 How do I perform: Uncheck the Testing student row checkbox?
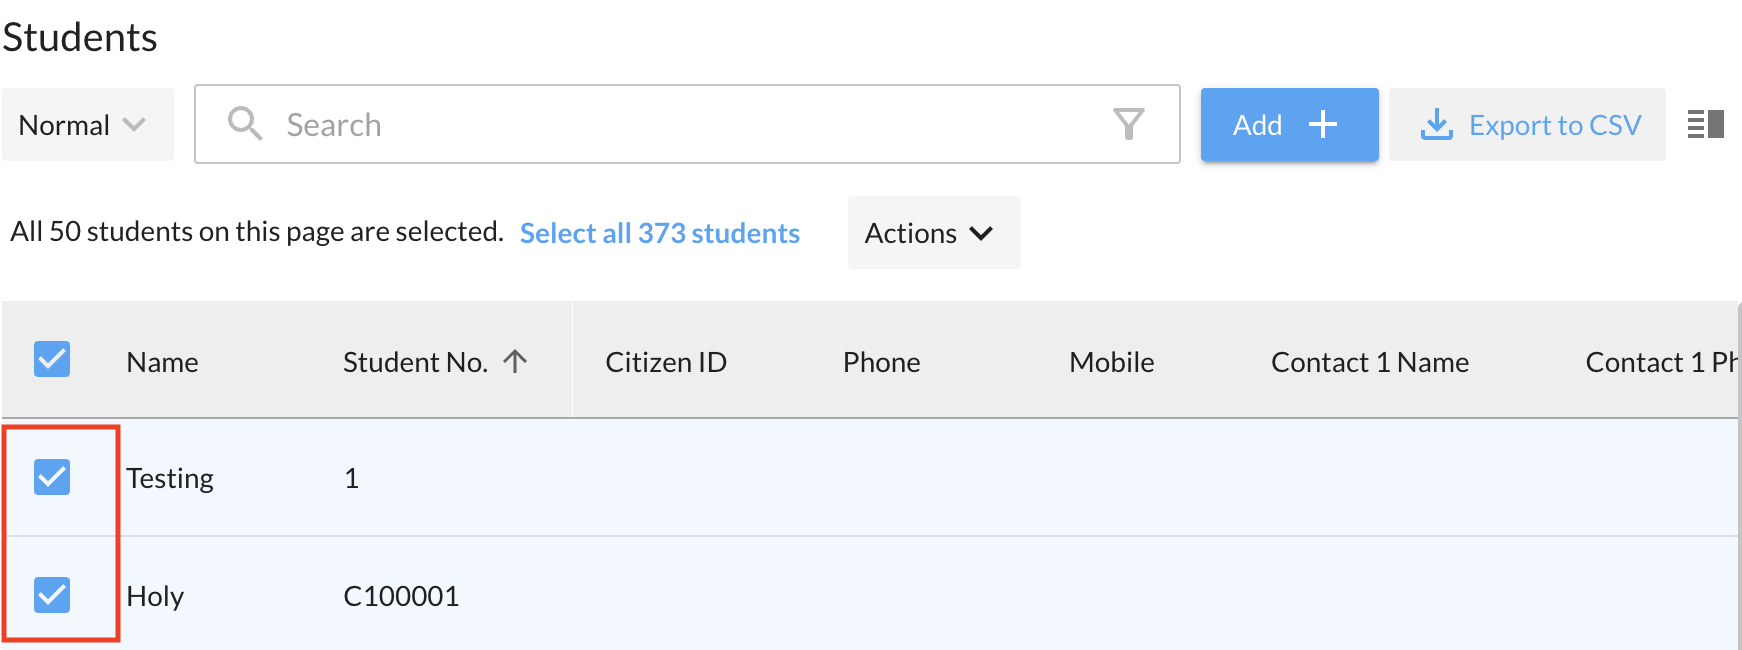pos(52,477)
